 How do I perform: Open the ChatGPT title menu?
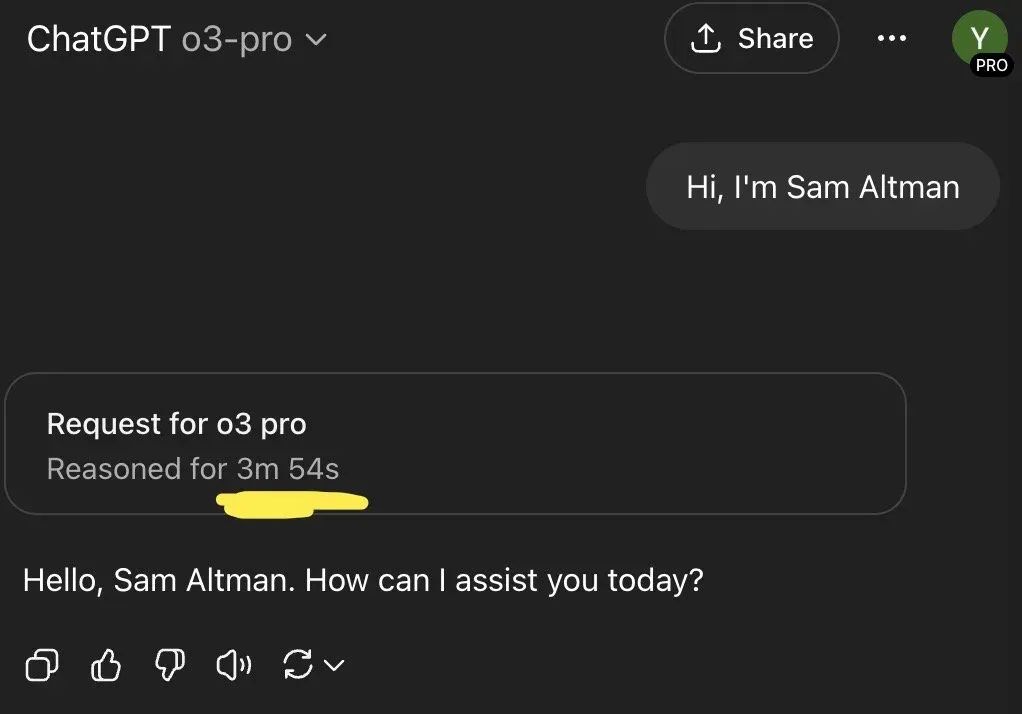(96, 39)
